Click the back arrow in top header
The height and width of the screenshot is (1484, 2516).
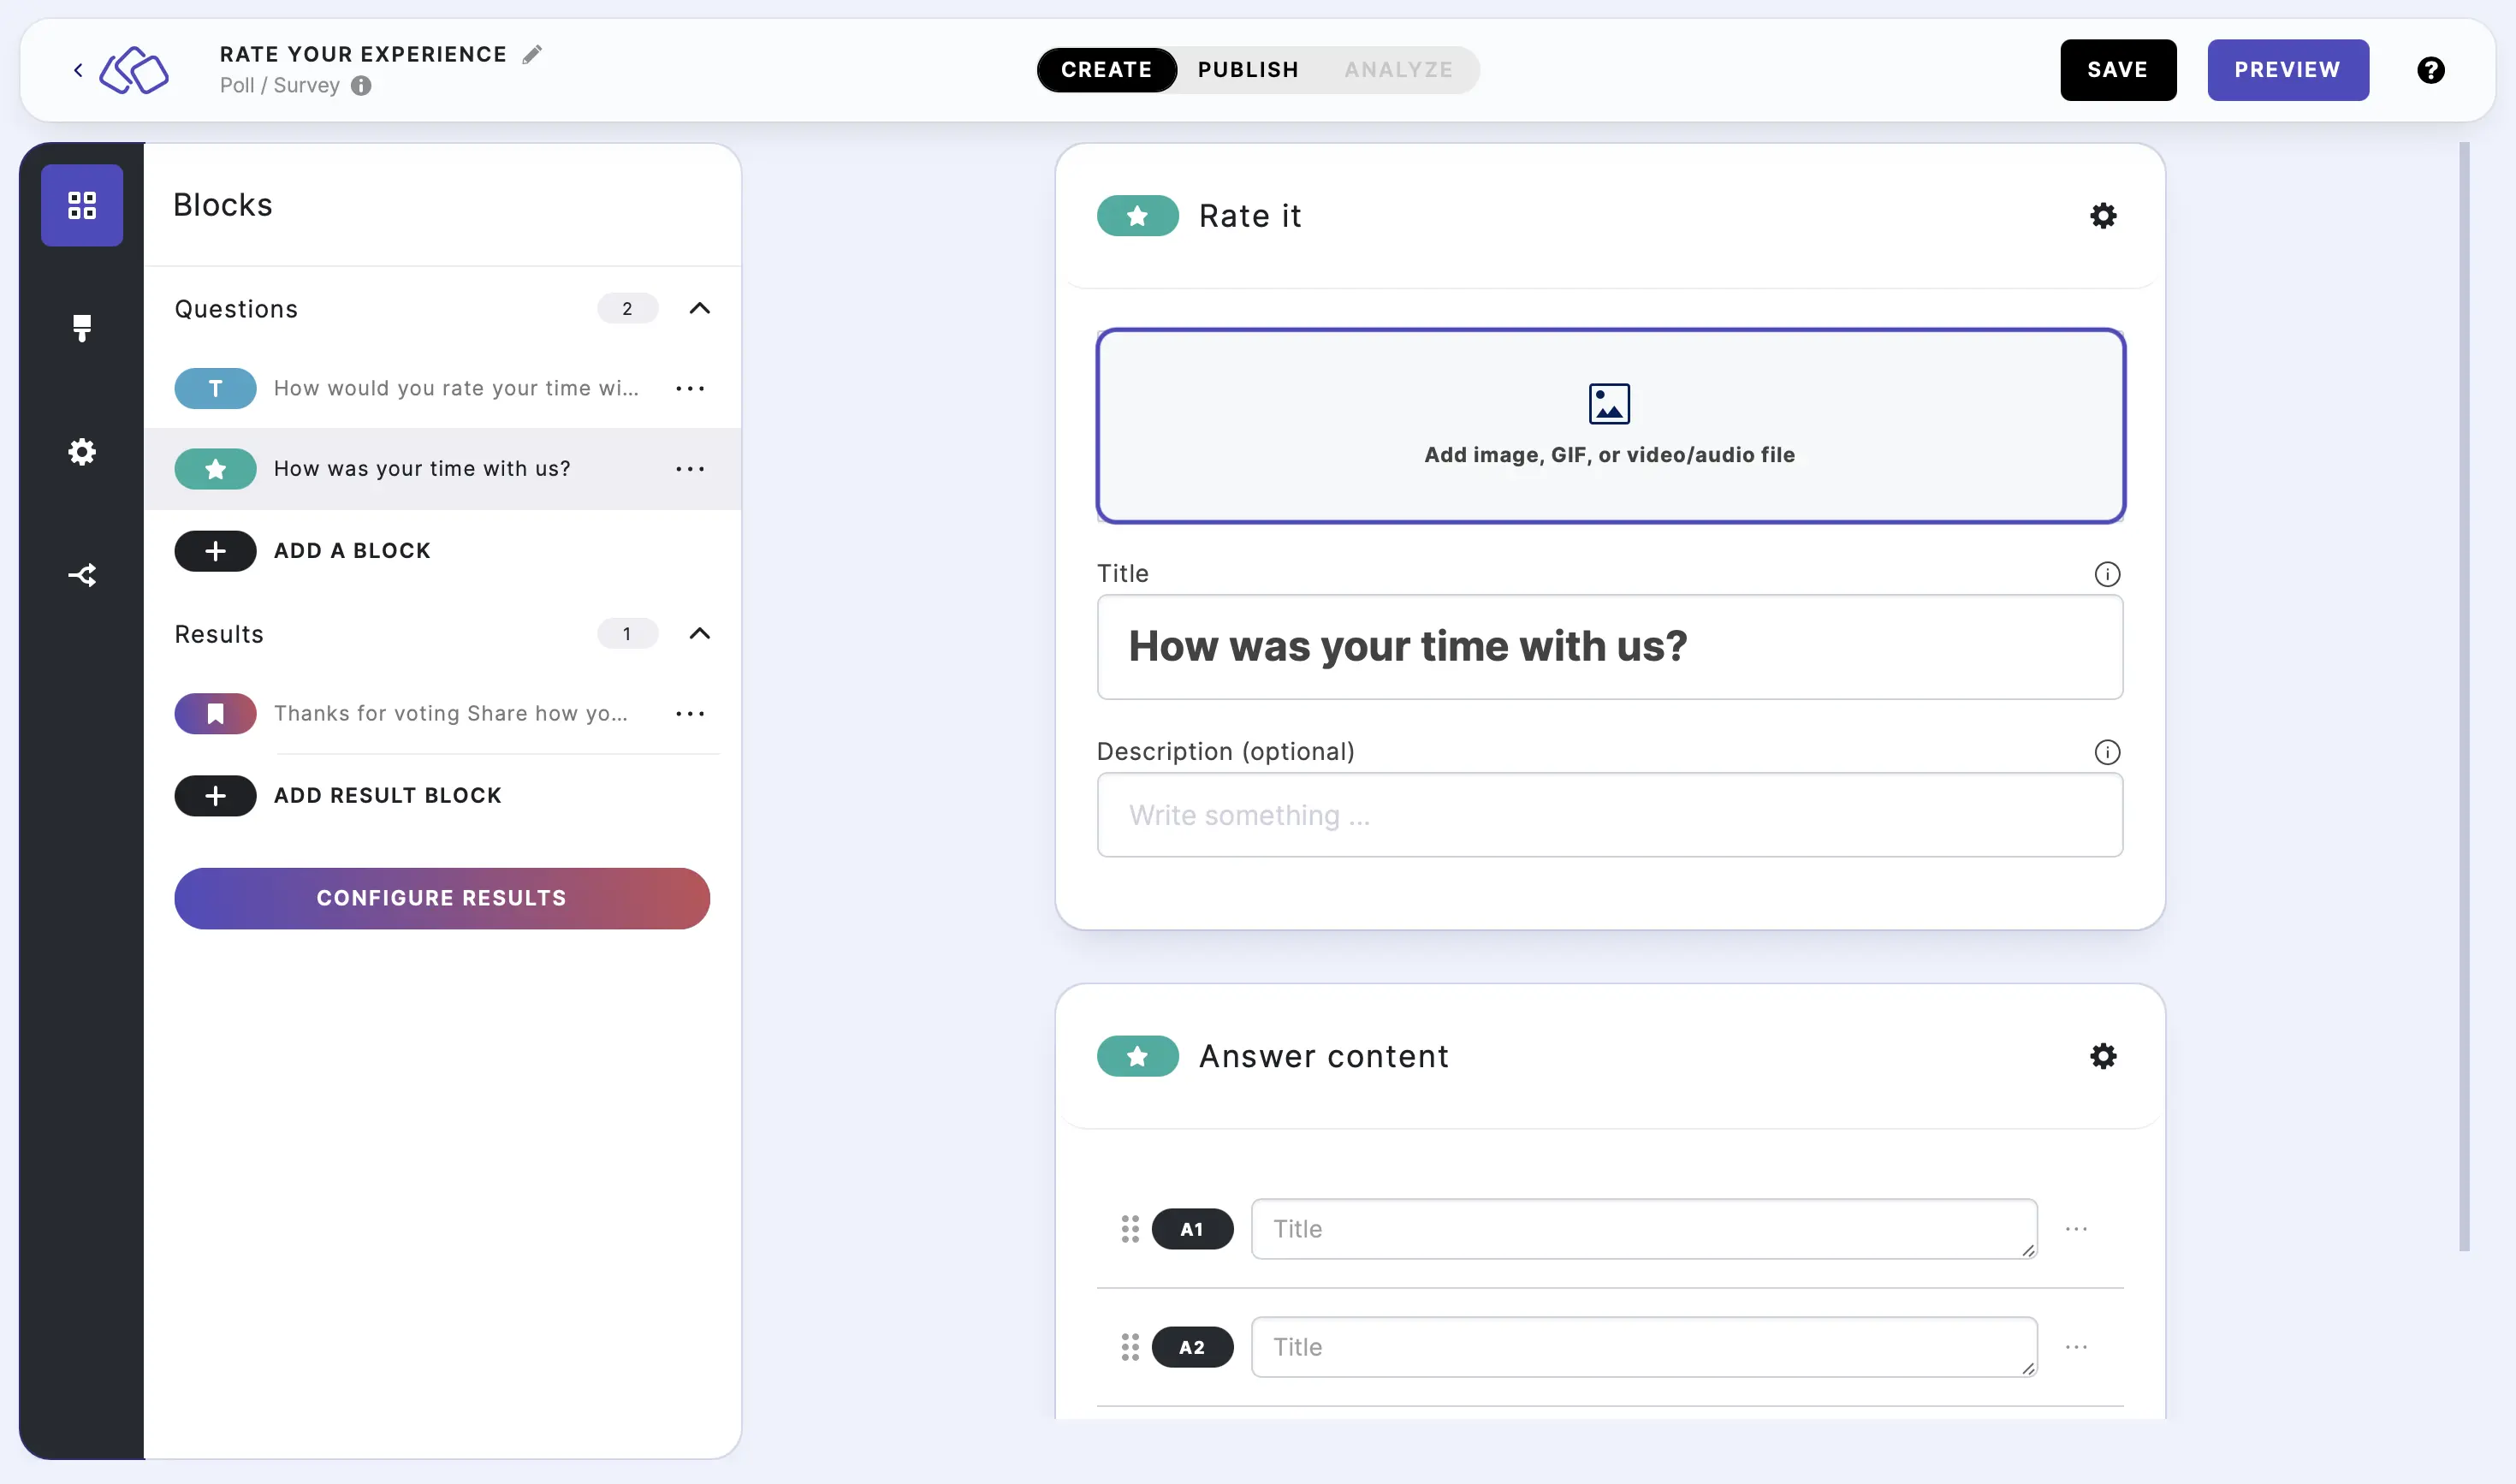coord(78,70)
